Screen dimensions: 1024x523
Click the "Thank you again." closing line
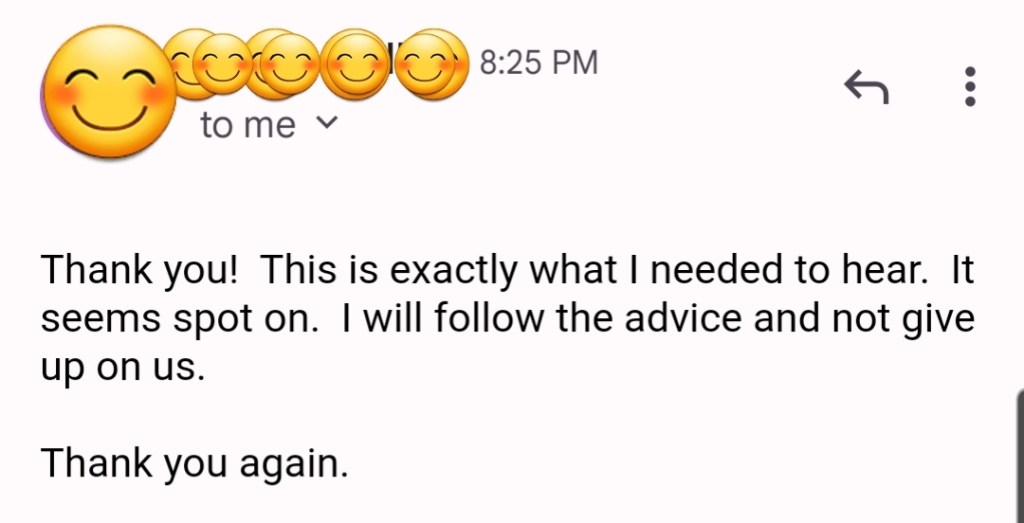[195, 464]
